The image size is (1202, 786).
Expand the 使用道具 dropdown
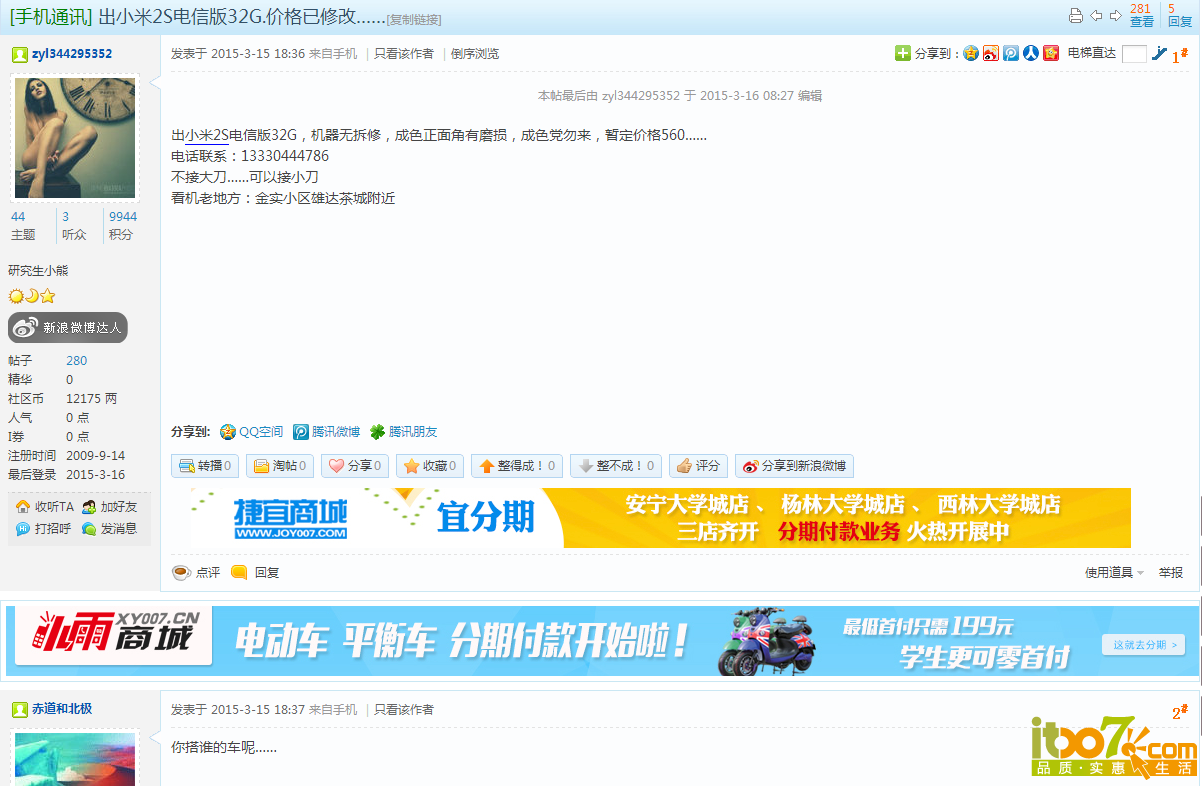pyautogui.click(x=1114, y=573)
